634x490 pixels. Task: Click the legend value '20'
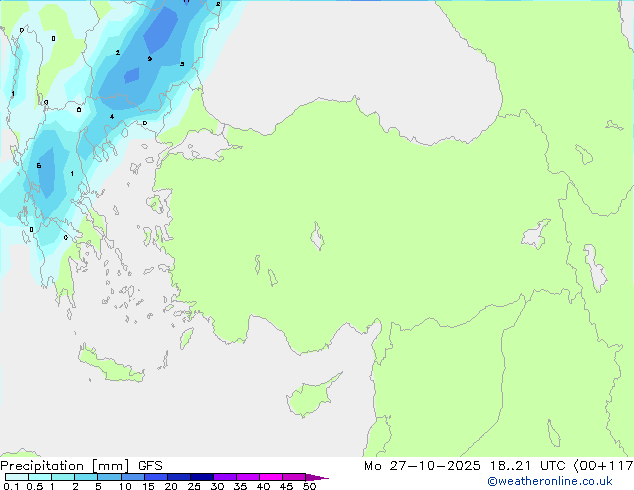[x=171, y=486]
